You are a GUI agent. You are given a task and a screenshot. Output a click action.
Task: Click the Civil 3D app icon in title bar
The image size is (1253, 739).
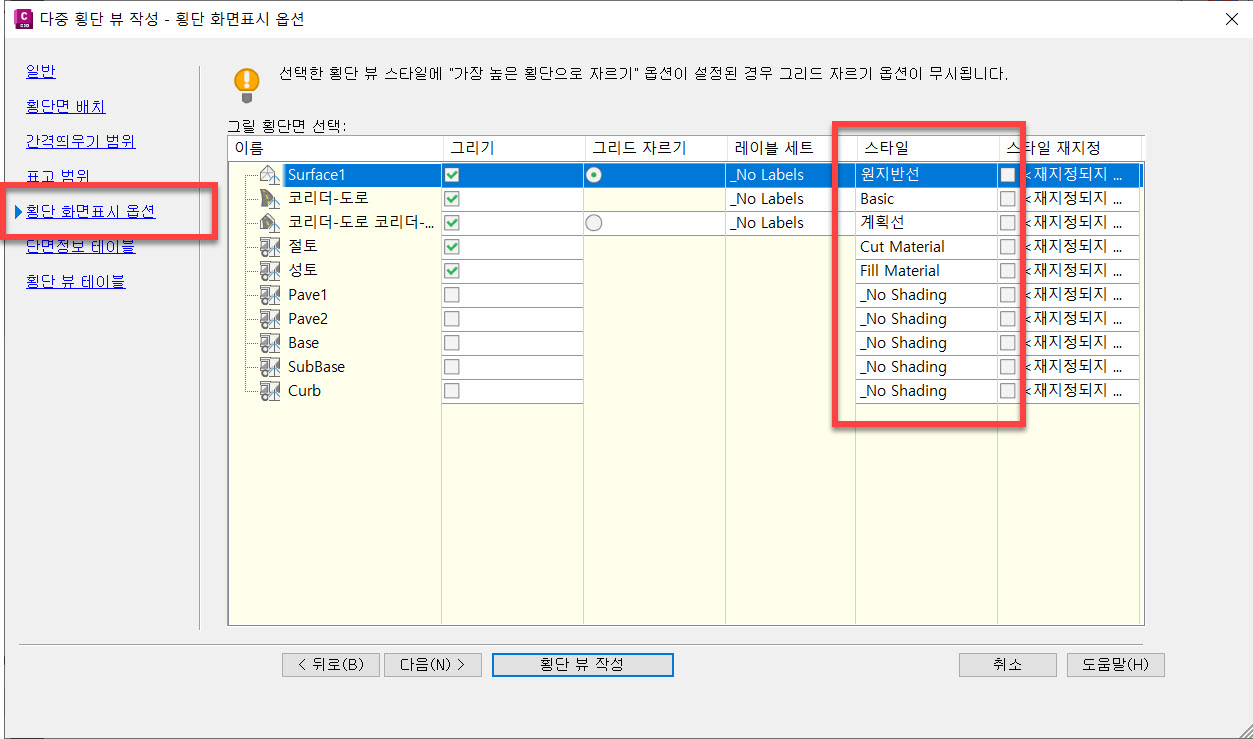22,18
